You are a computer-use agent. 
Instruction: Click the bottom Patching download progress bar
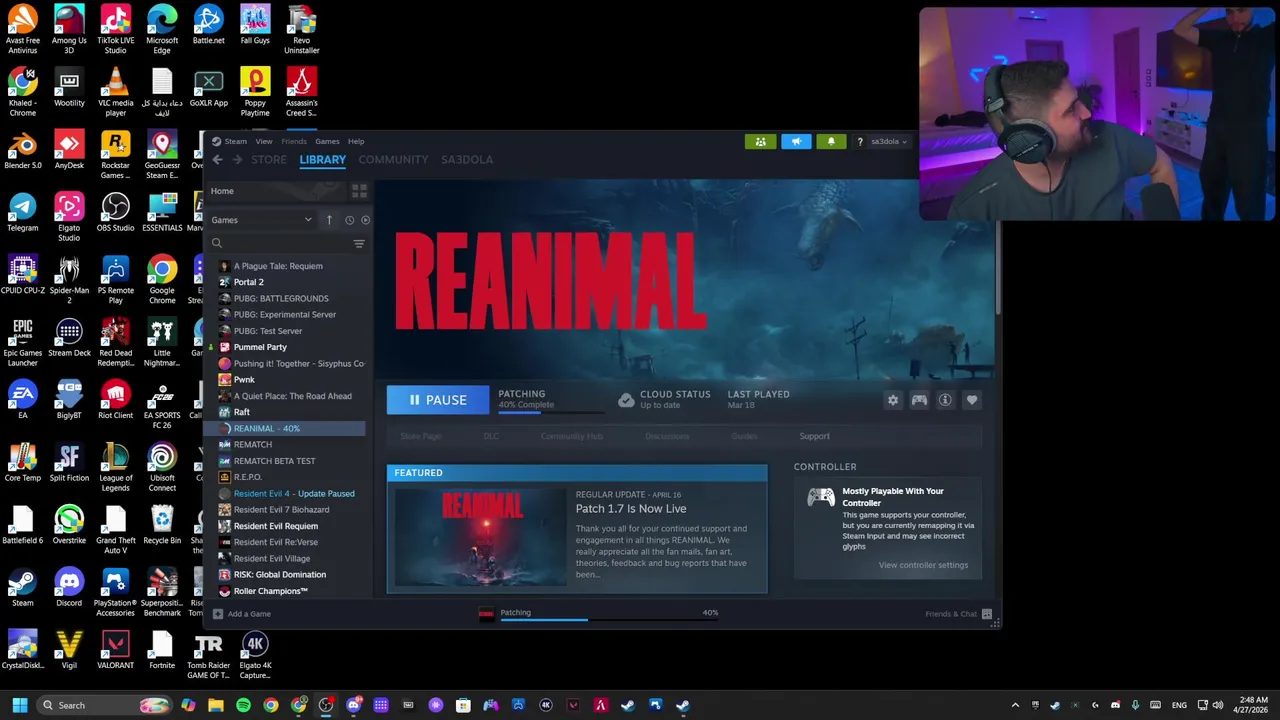[608, 620]
